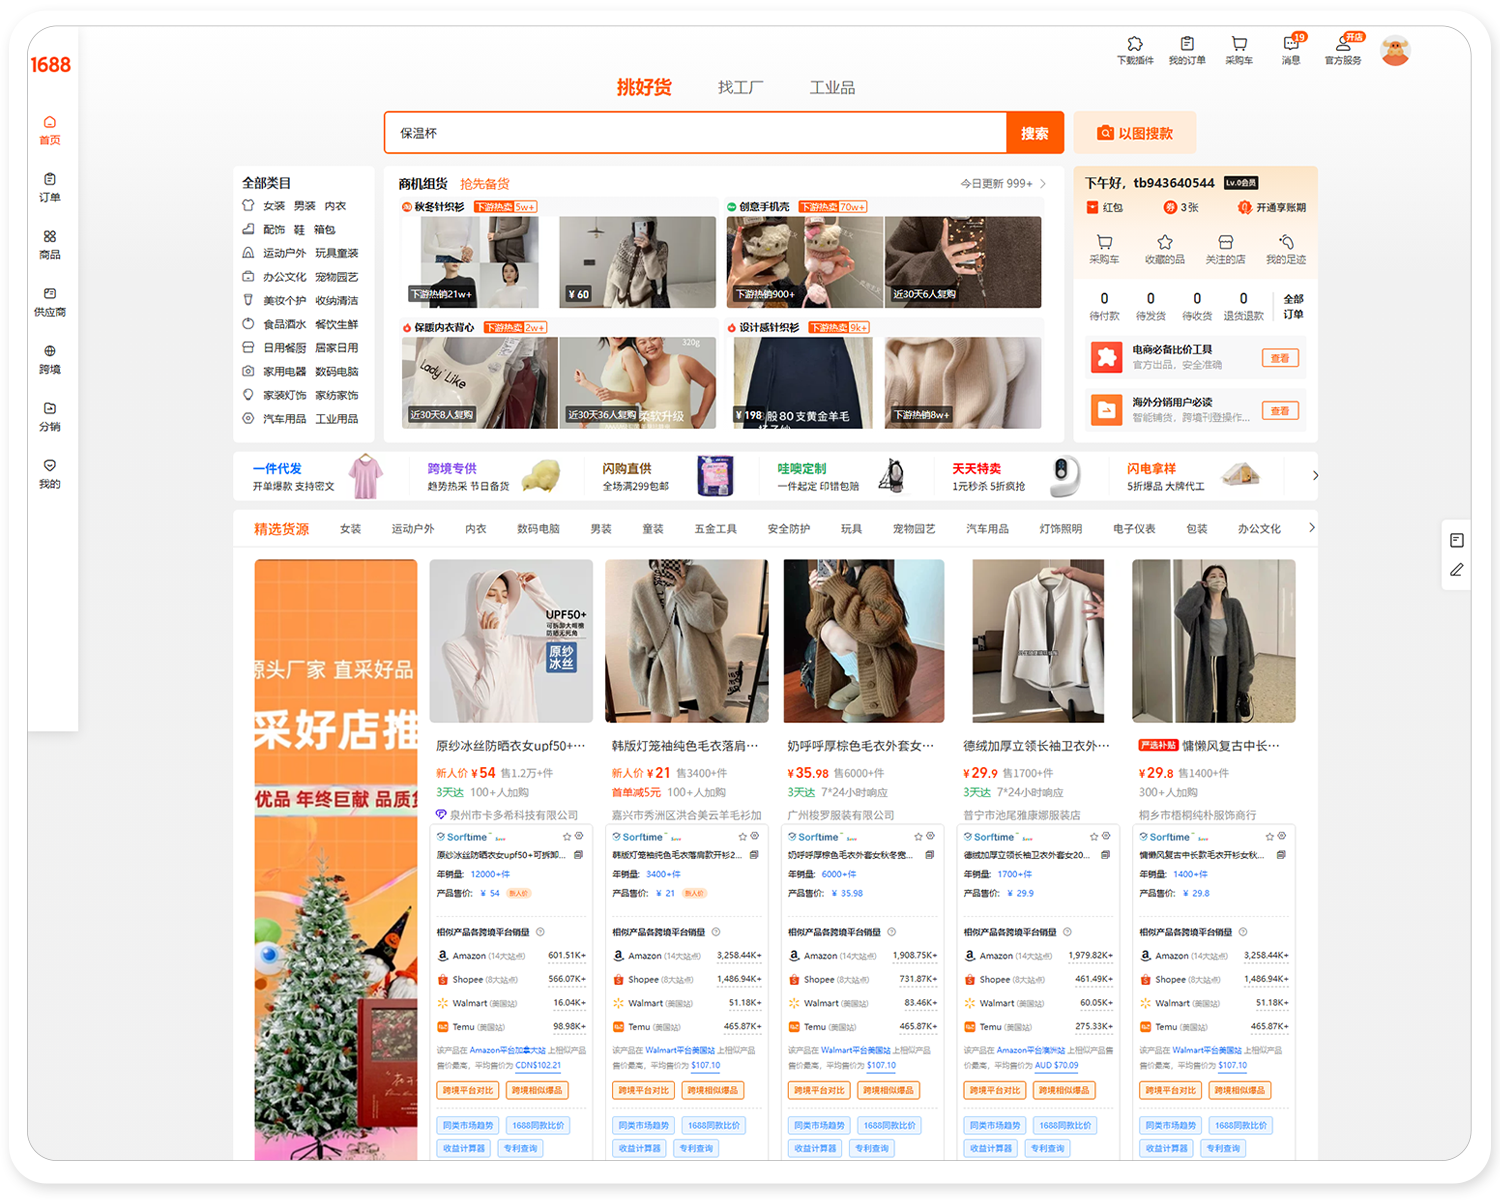The width and height of the screenshot is (1500, 1200).
Task: Toggle star favorite on 原纱冰丝防晒衣 Sorftime card
Action: coord(567,836)
